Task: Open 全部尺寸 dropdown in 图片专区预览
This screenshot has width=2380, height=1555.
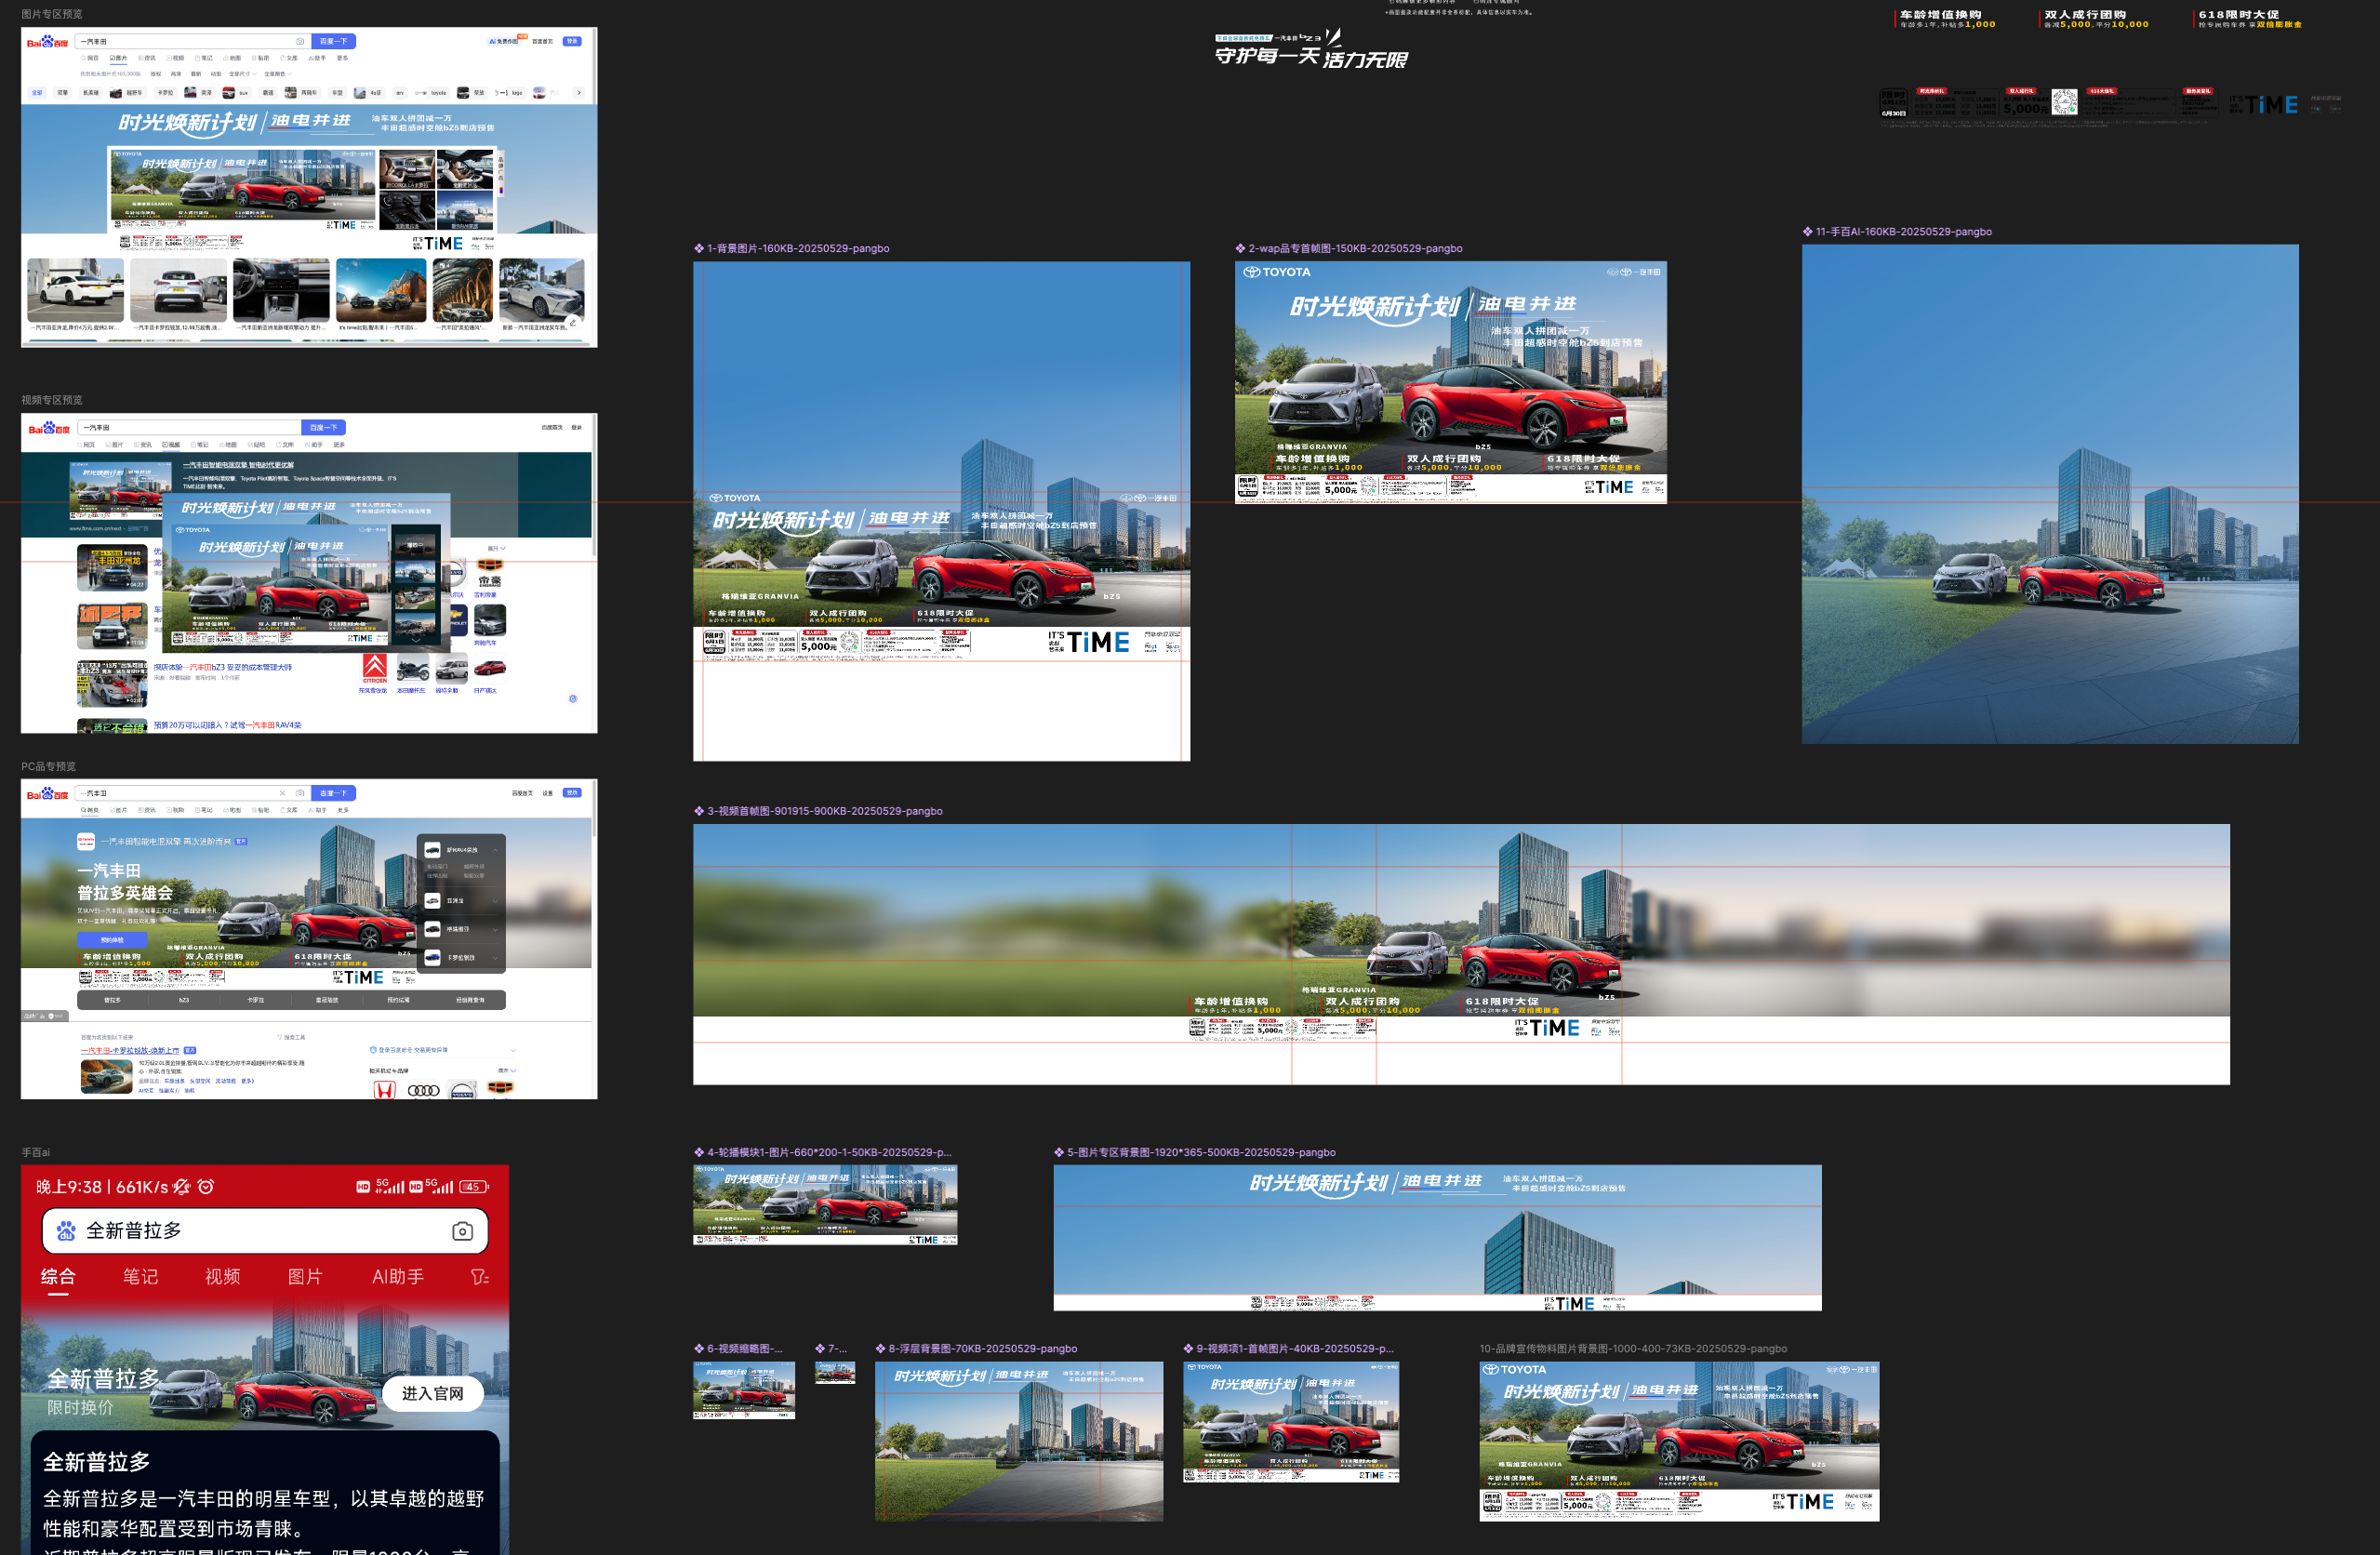Action: [243, 74]
